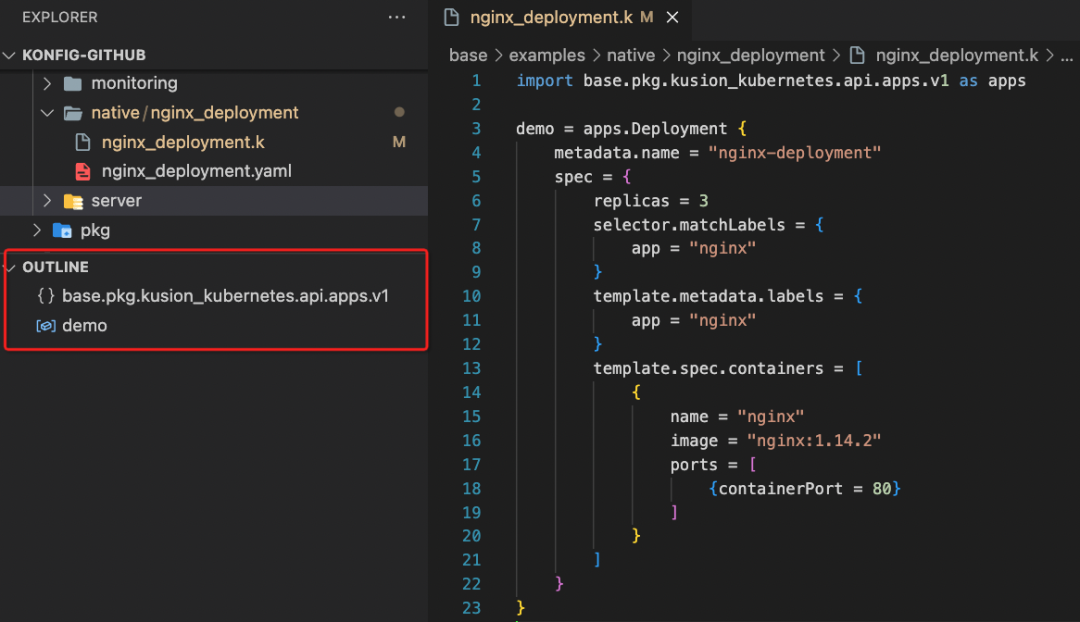The image size is (1080, 622).
Task: Collapse the OUTLINE panel section
Action: pyautogui.click(x=10, y=267)
